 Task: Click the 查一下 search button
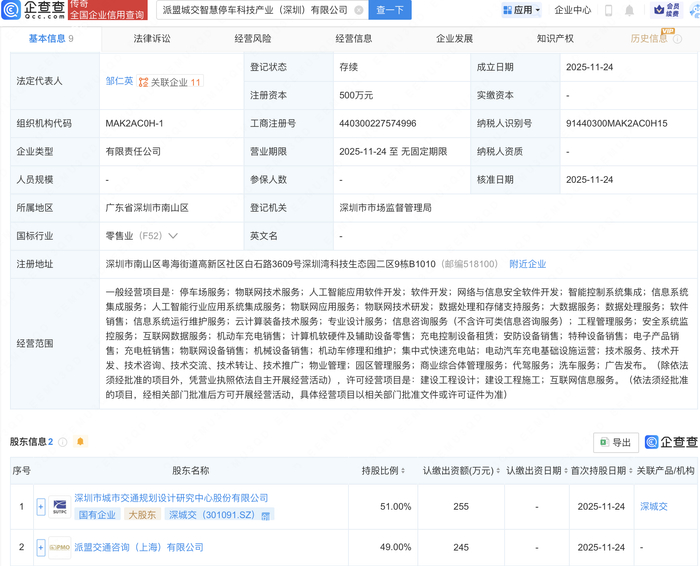[x=390, y=10]
